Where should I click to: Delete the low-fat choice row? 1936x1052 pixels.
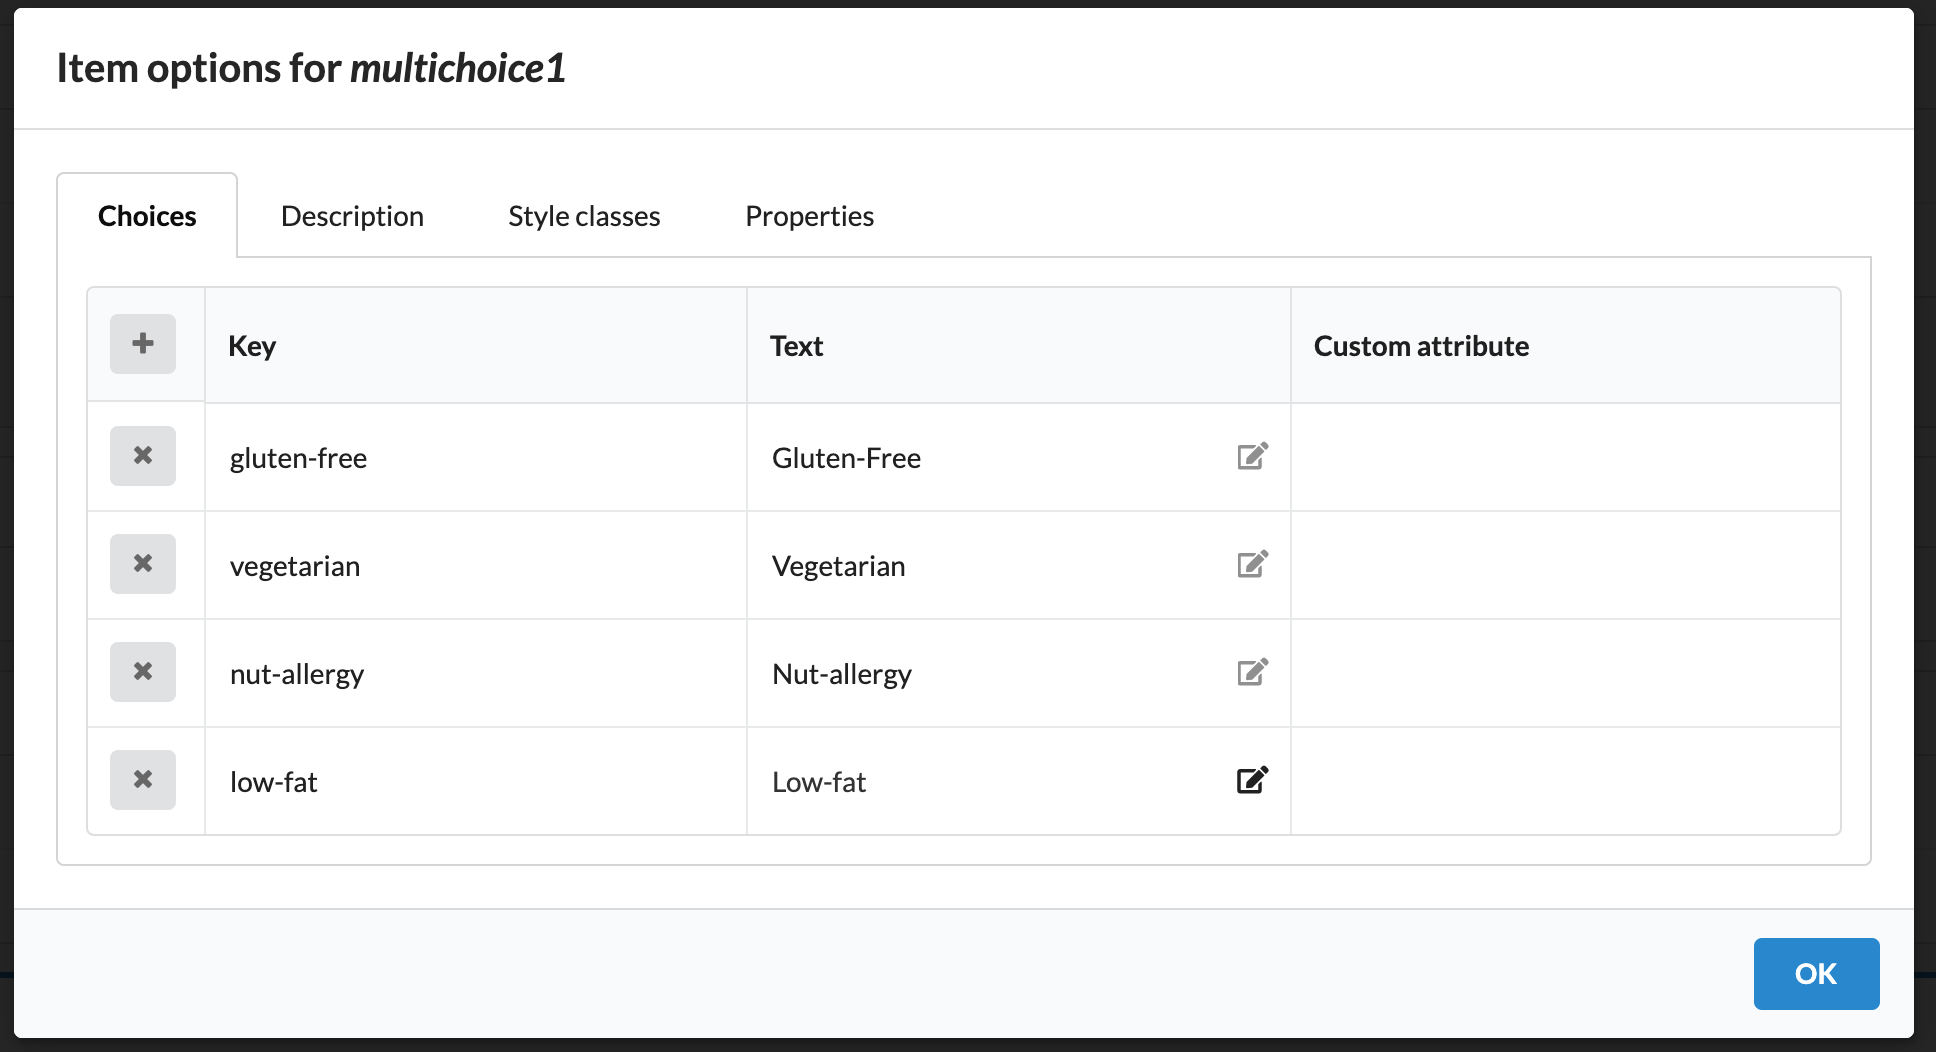pos(143,780)
